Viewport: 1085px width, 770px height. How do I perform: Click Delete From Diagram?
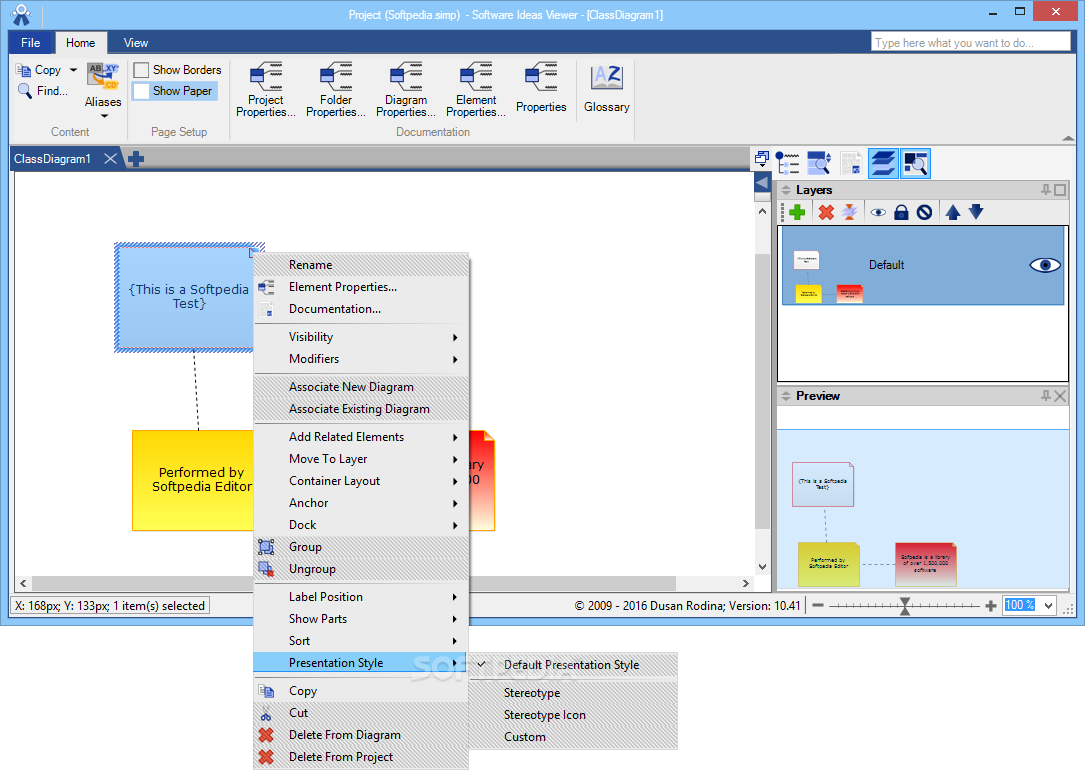(x=361, y=735)
